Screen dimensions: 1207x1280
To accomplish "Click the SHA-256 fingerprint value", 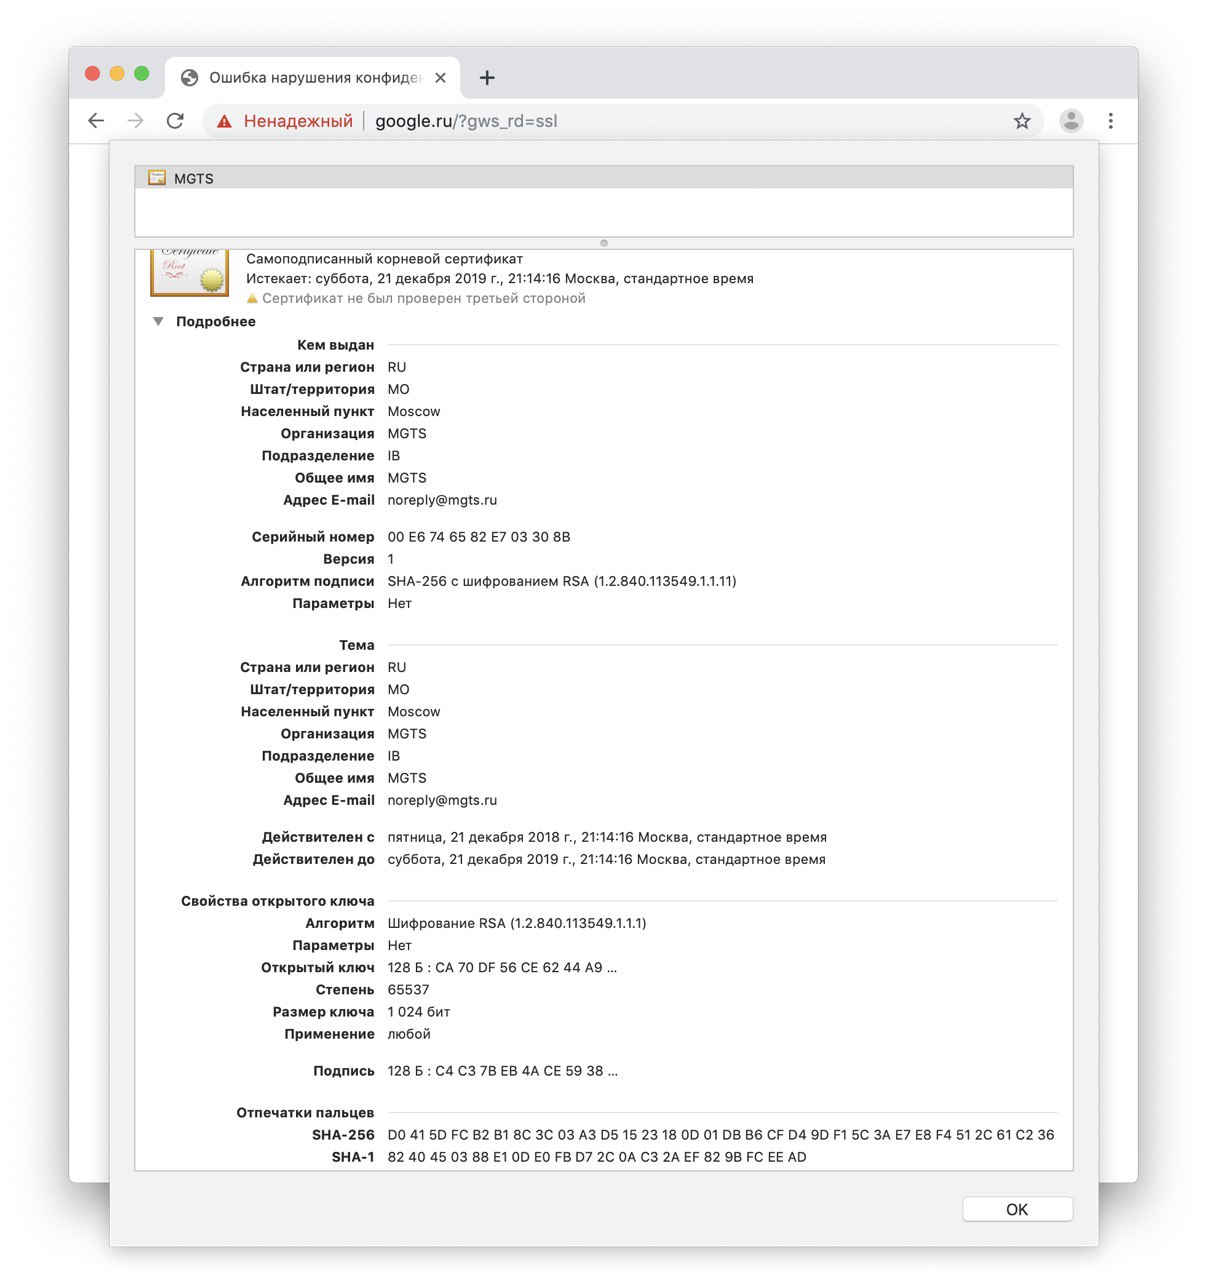I will tap(721, 1135).
